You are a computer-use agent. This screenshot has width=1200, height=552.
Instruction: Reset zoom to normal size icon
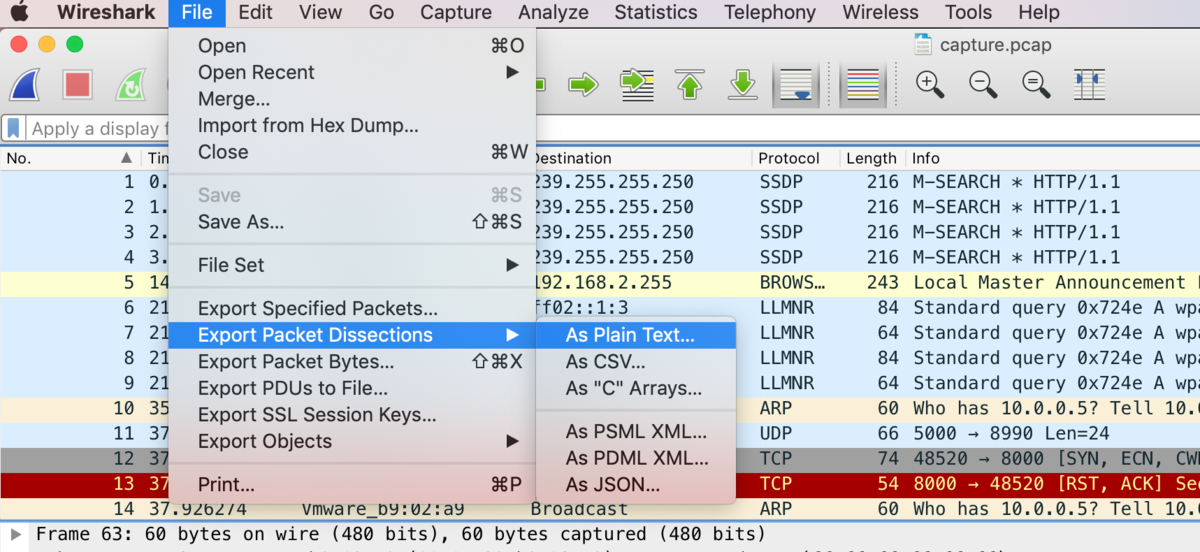pyautogui.click(x=1036, y=85)
